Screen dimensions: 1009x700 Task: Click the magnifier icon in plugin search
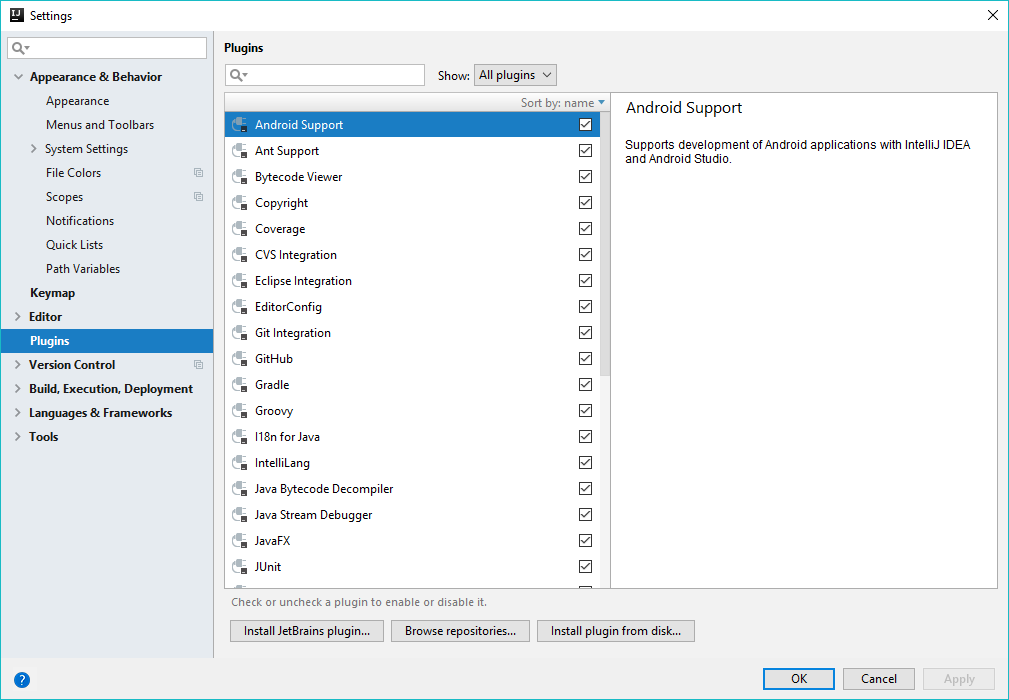point(237,75)
